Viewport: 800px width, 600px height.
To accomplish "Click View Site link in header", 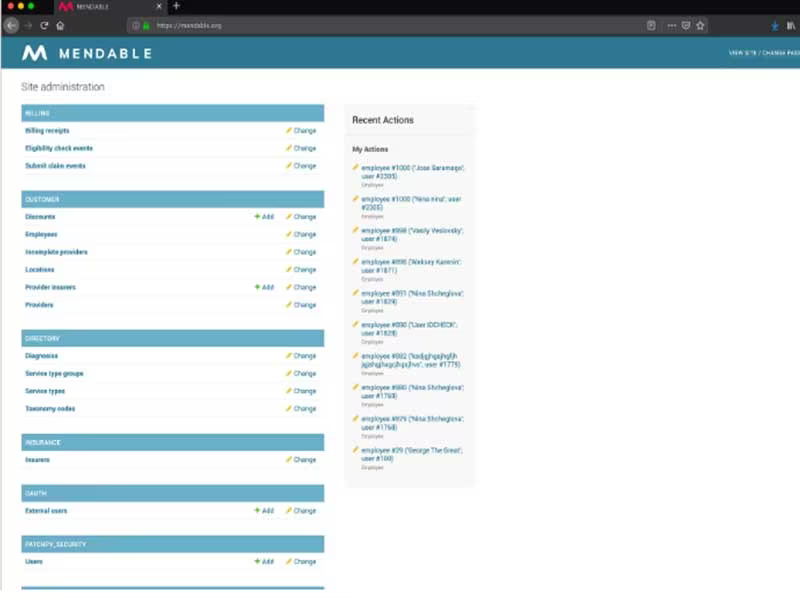I will click(742, 53).
